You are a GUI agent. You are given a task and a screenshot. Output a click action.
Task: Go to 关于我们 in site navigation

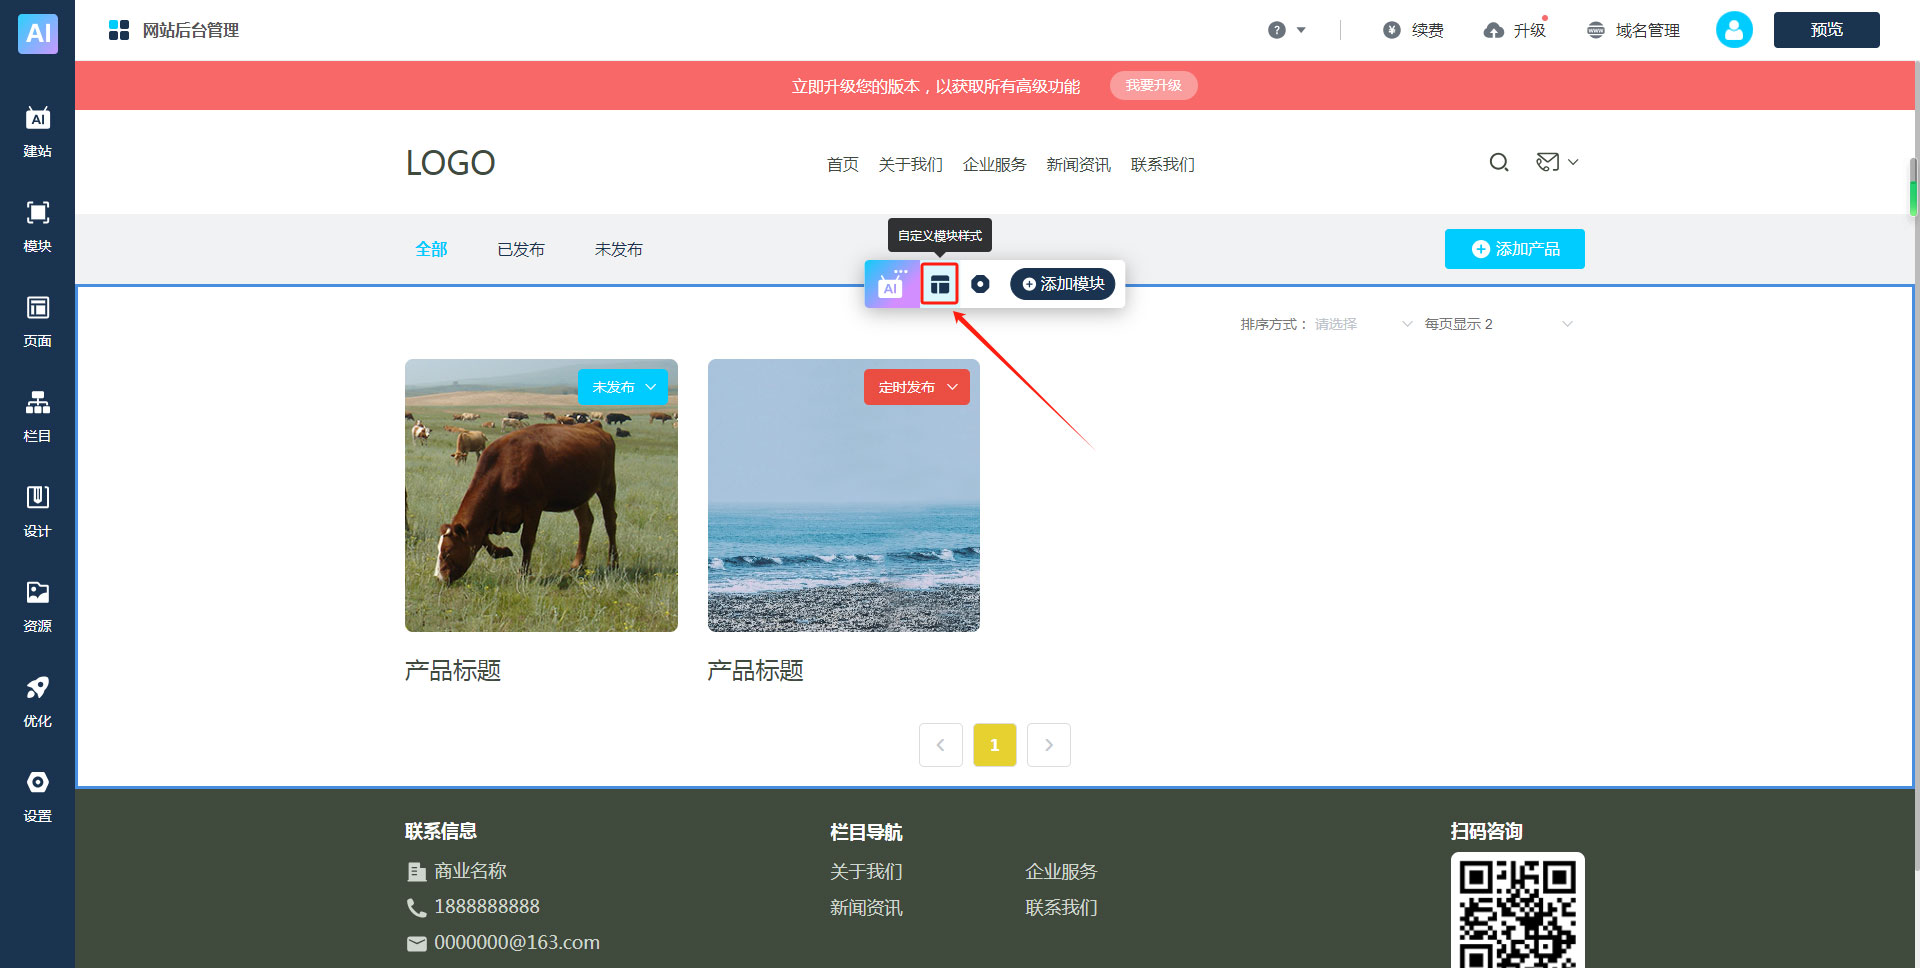click(x=910, y=164)
